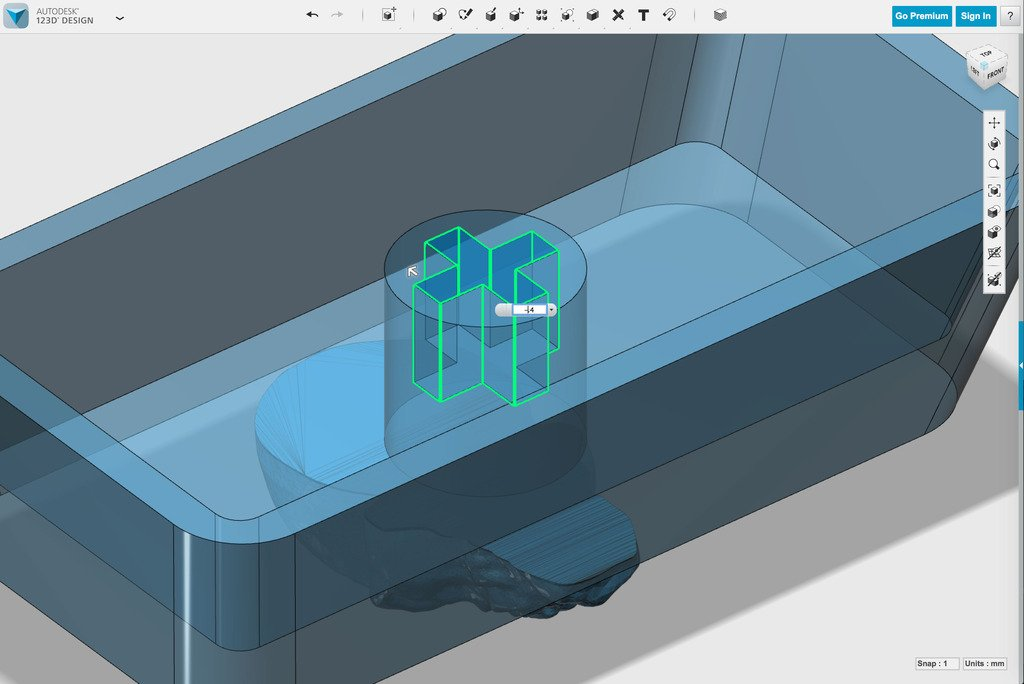
Task: Select the Orbit tool in navigation bar
Action: click(994, 144)
